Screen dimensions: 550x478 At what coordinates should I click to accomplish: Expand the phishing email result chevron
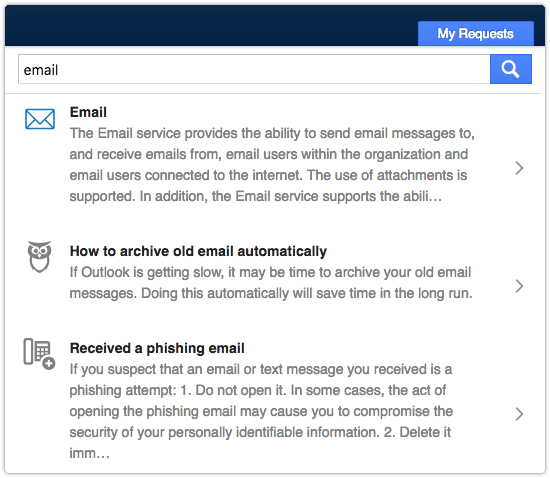pos(519,414)
